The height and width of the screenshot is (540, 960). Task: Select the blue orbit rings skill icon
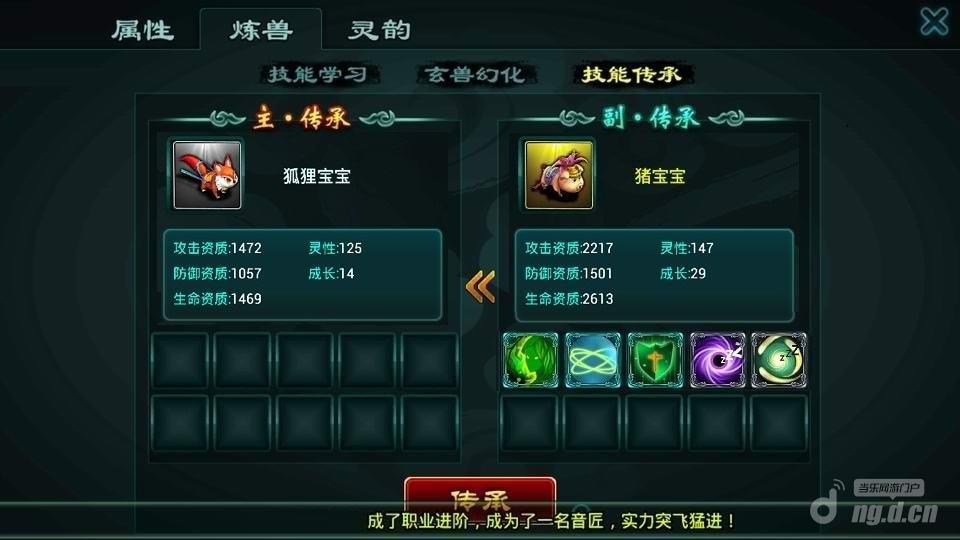click(x=593, y=360)
